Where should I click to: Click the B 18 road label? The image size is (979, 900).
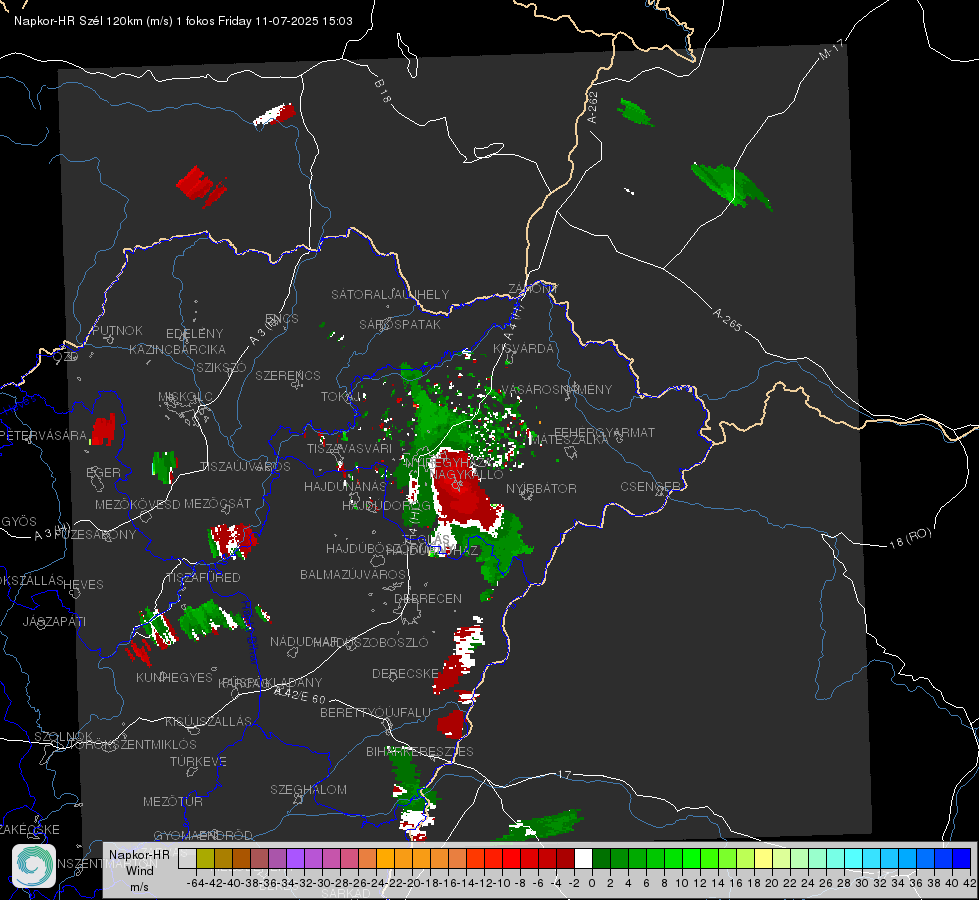382,91
